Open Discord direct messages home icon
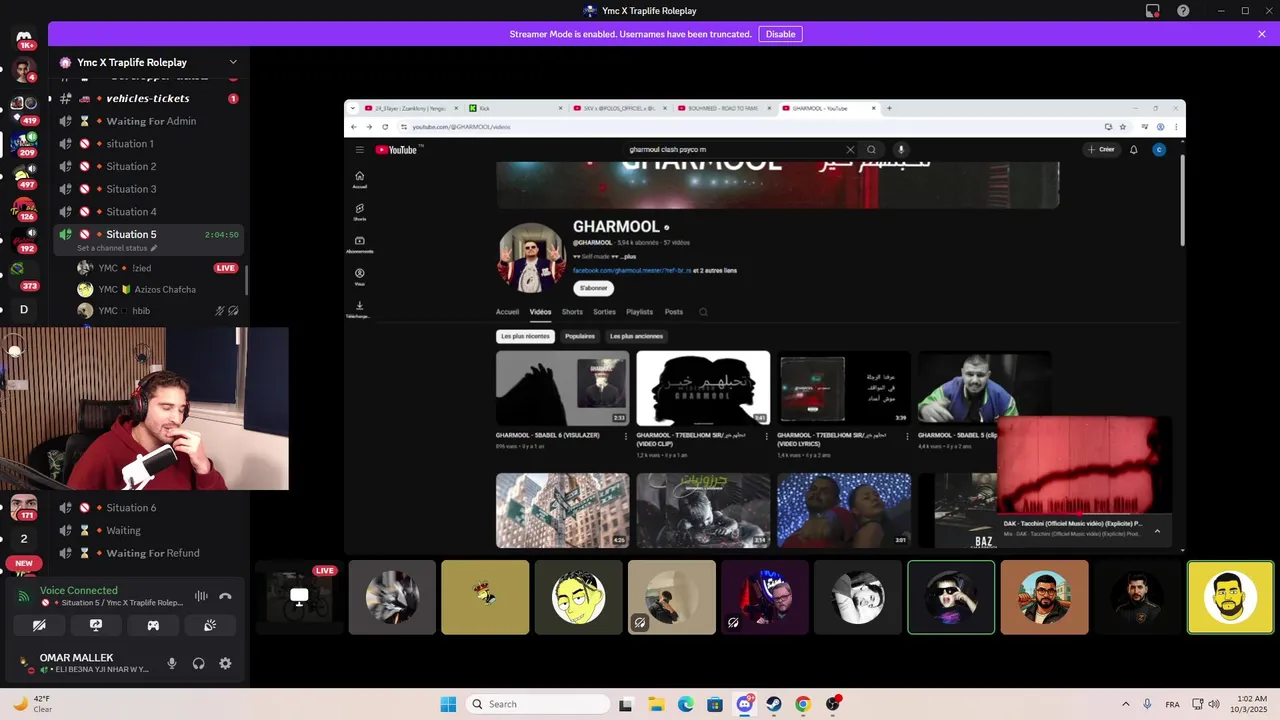This screenshot has height=720, width=1280. tap(24, 38)
